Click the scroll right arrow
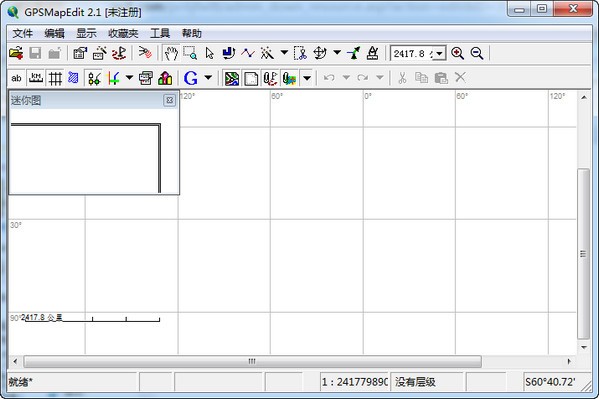Viewport: 599px width, 399px height. click(569, 361)
